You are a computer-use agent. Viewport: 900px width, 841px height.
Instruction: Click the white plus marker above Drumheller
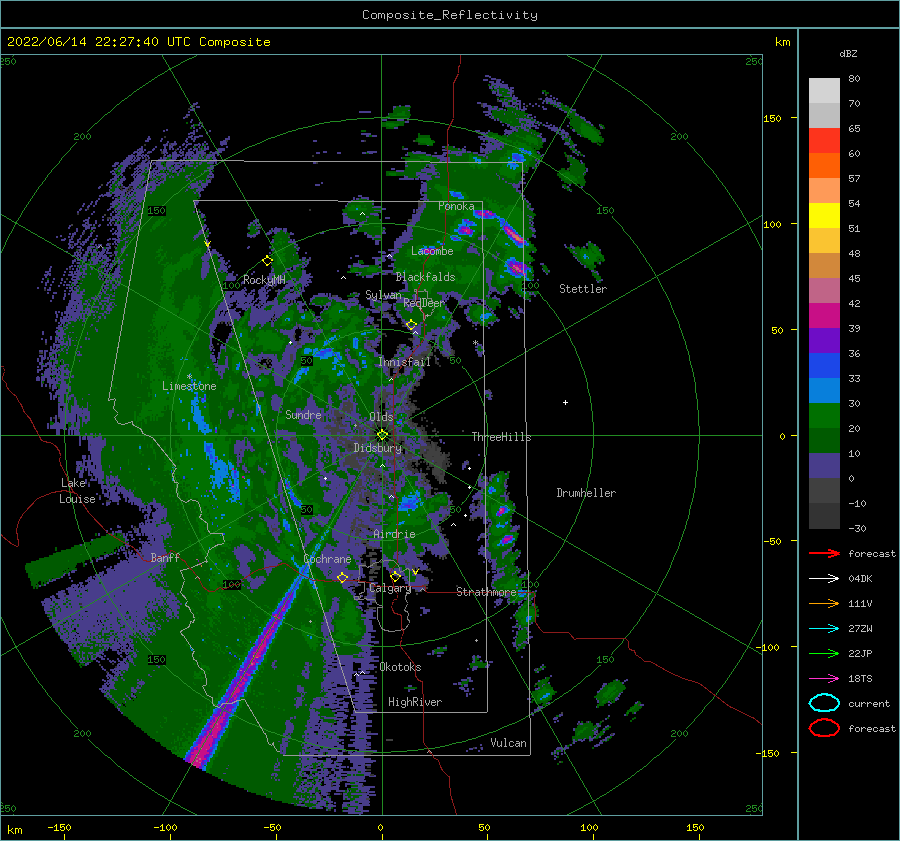pyautogui.click(x=565, y=402)
